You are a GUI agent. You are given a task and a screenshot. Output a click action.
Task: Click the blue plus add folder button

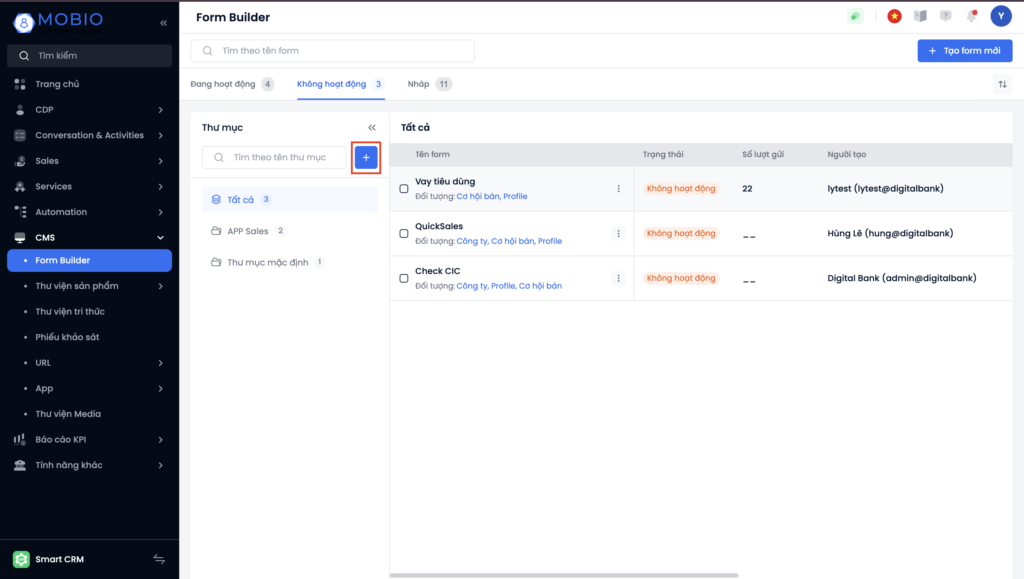click(x=366, y=158)
